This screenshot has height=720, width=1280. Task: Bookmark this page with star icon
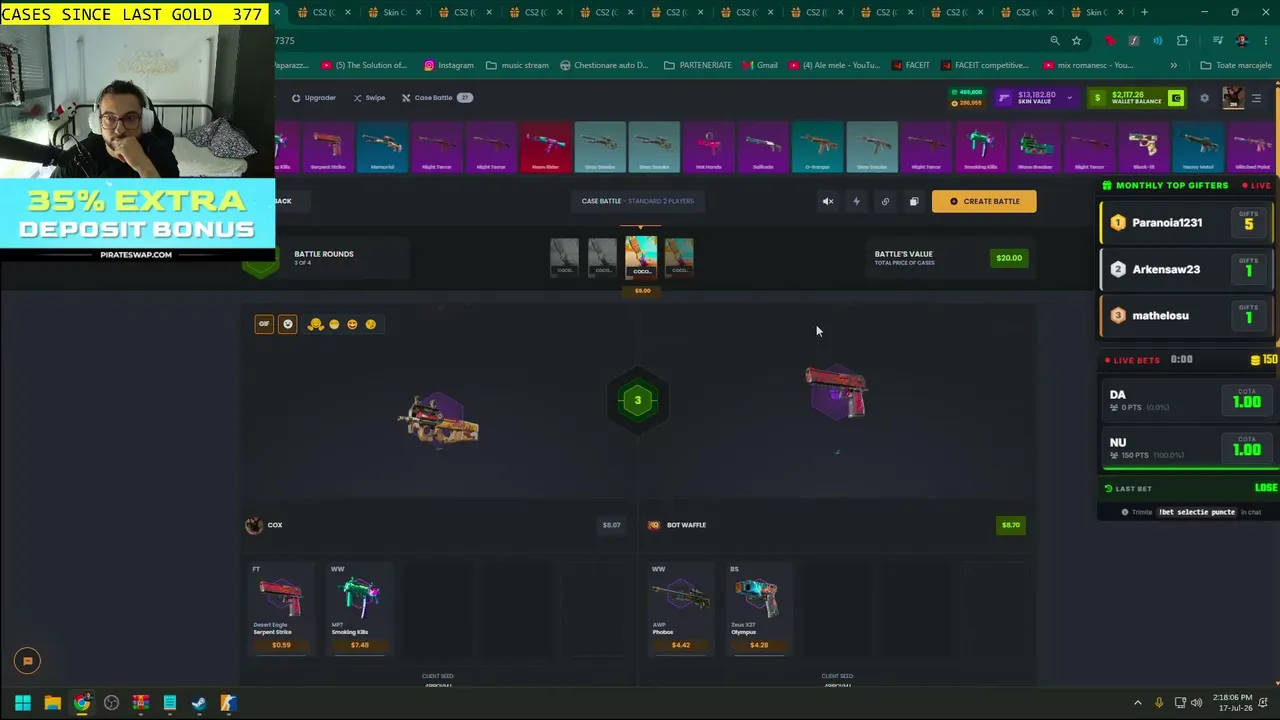pyautogui.click(x=1076, y=41)
